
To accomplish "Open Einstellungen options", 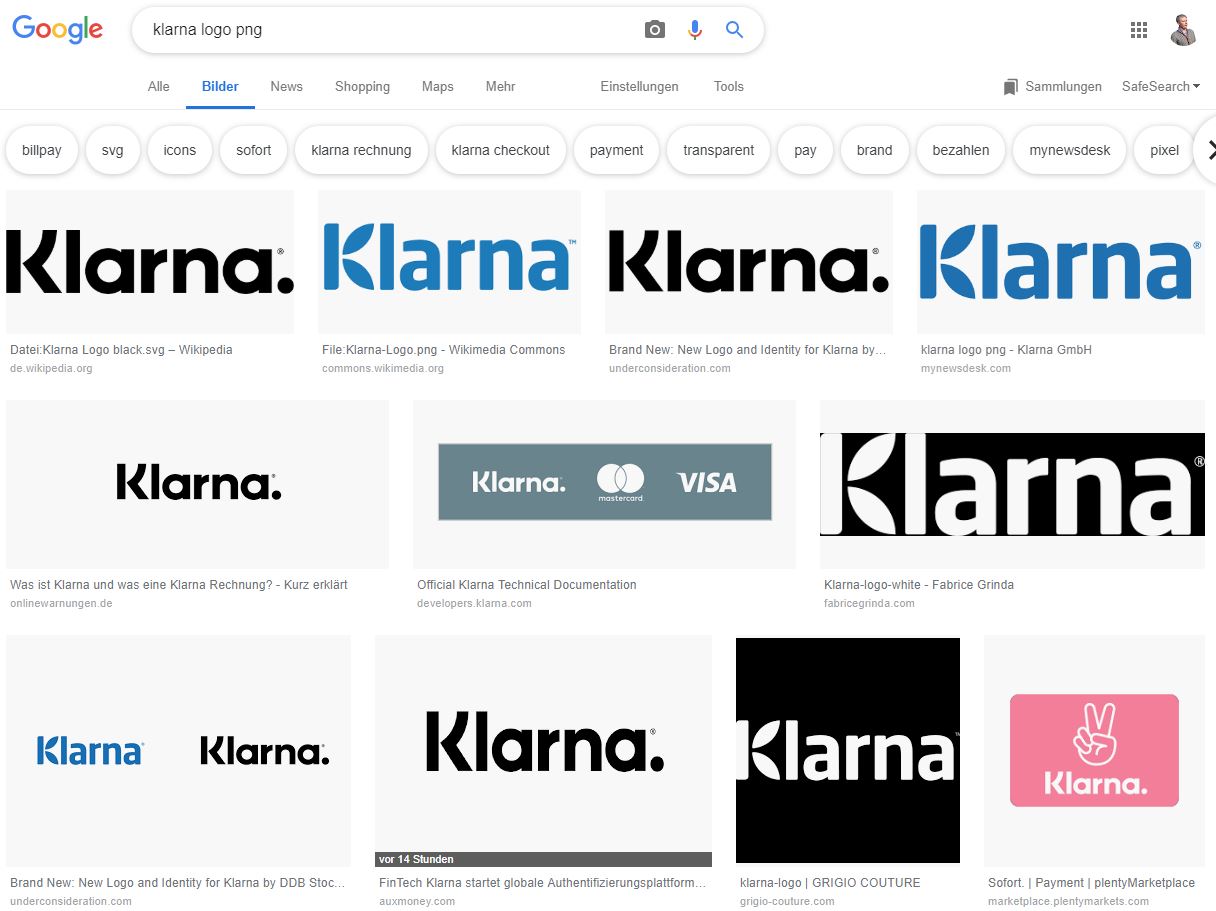I will pyautogui.click(x=639, y=87).
